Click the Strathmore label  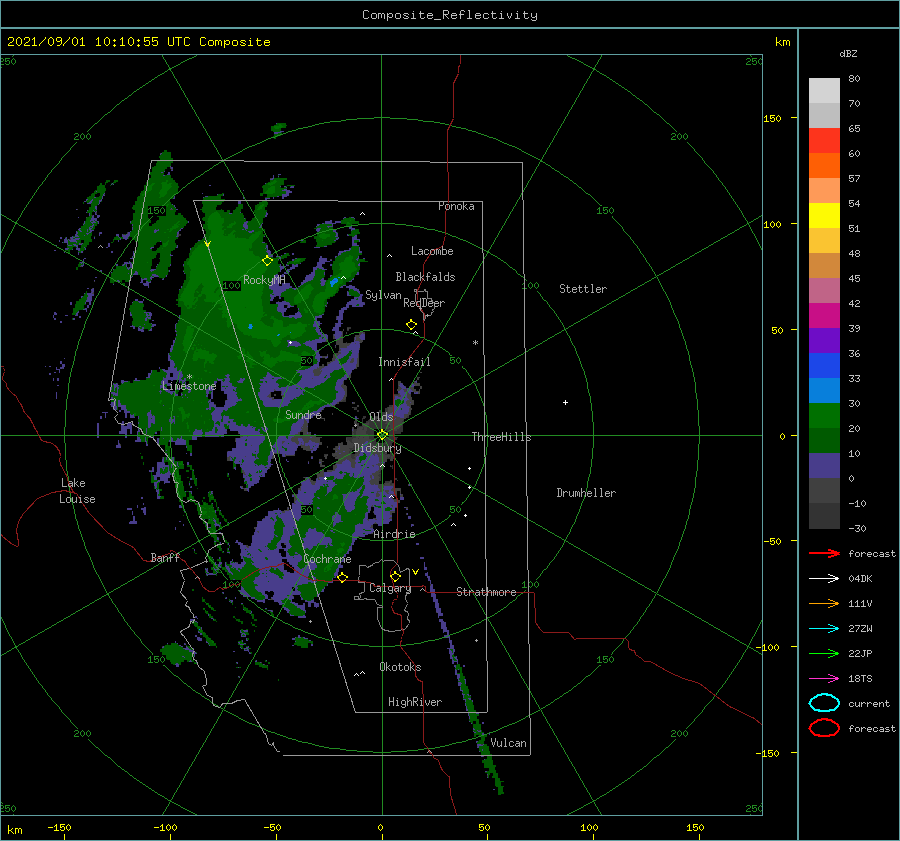pos(486,592)
